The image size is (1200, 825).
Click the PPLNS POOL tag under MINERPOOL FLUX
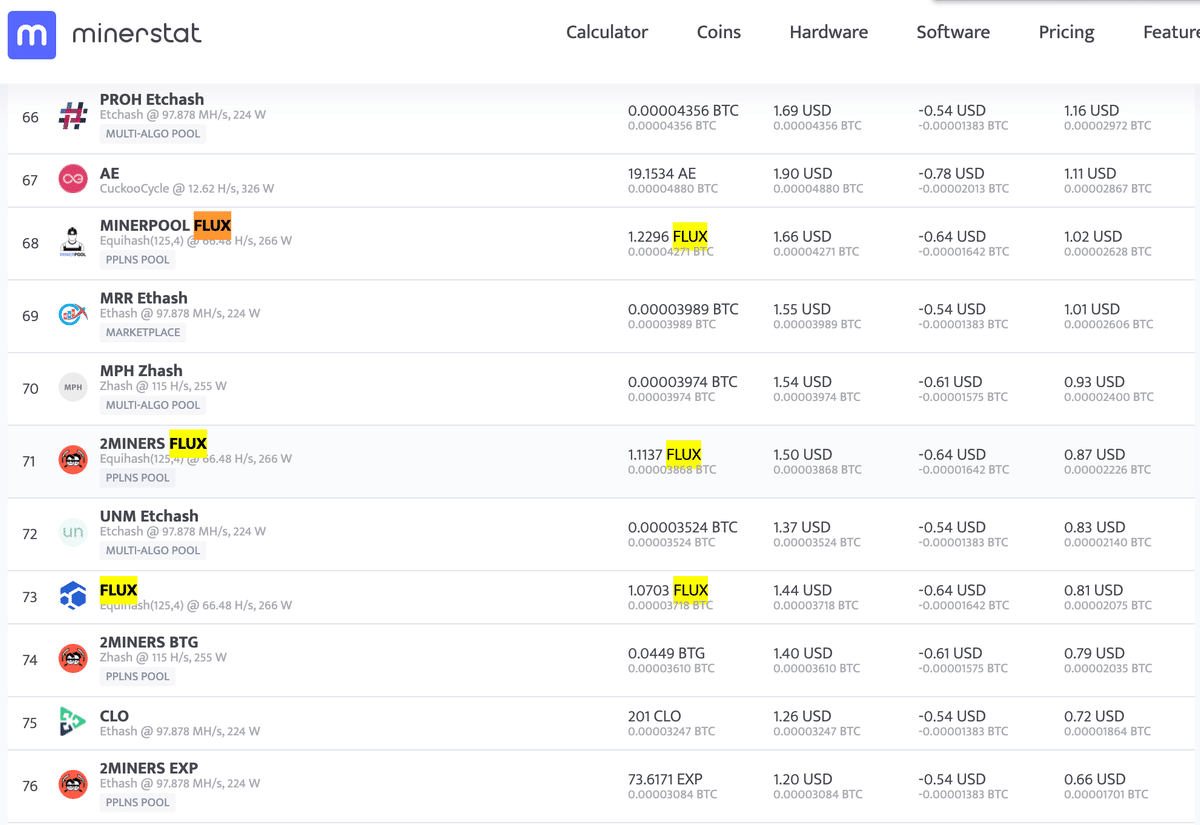137,260
